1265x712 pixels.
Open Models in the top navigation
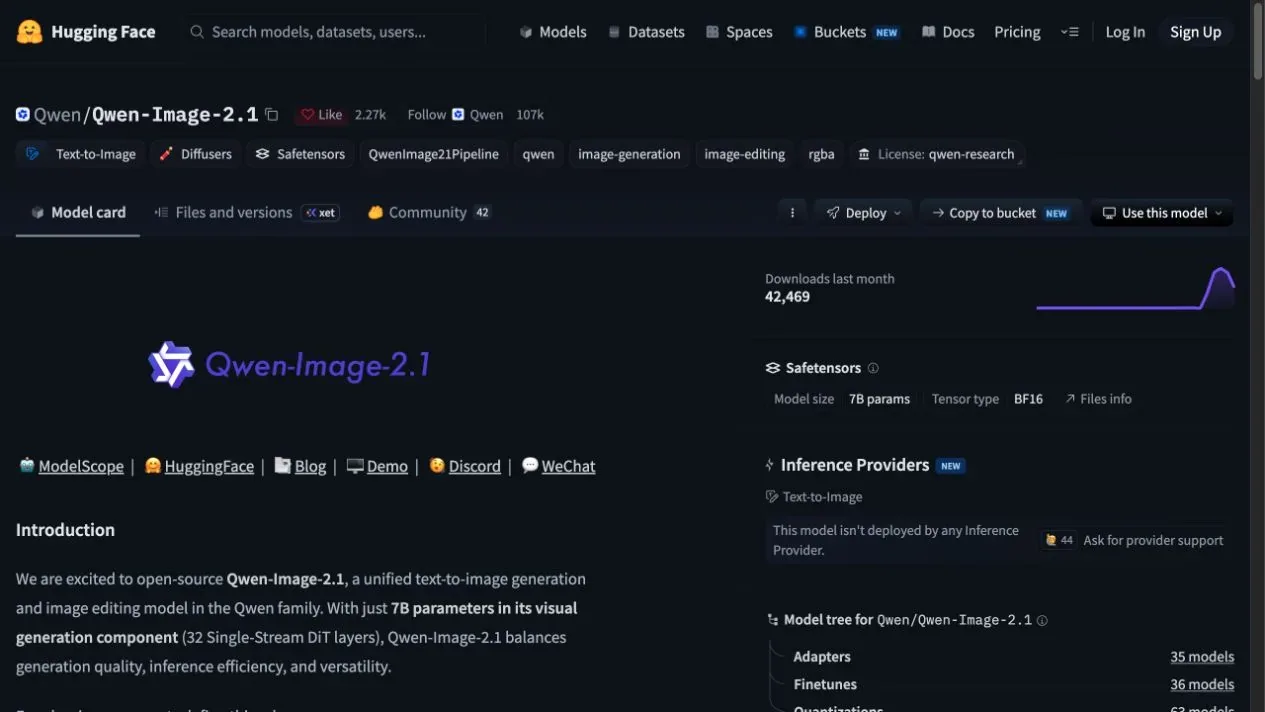(552, 32)
